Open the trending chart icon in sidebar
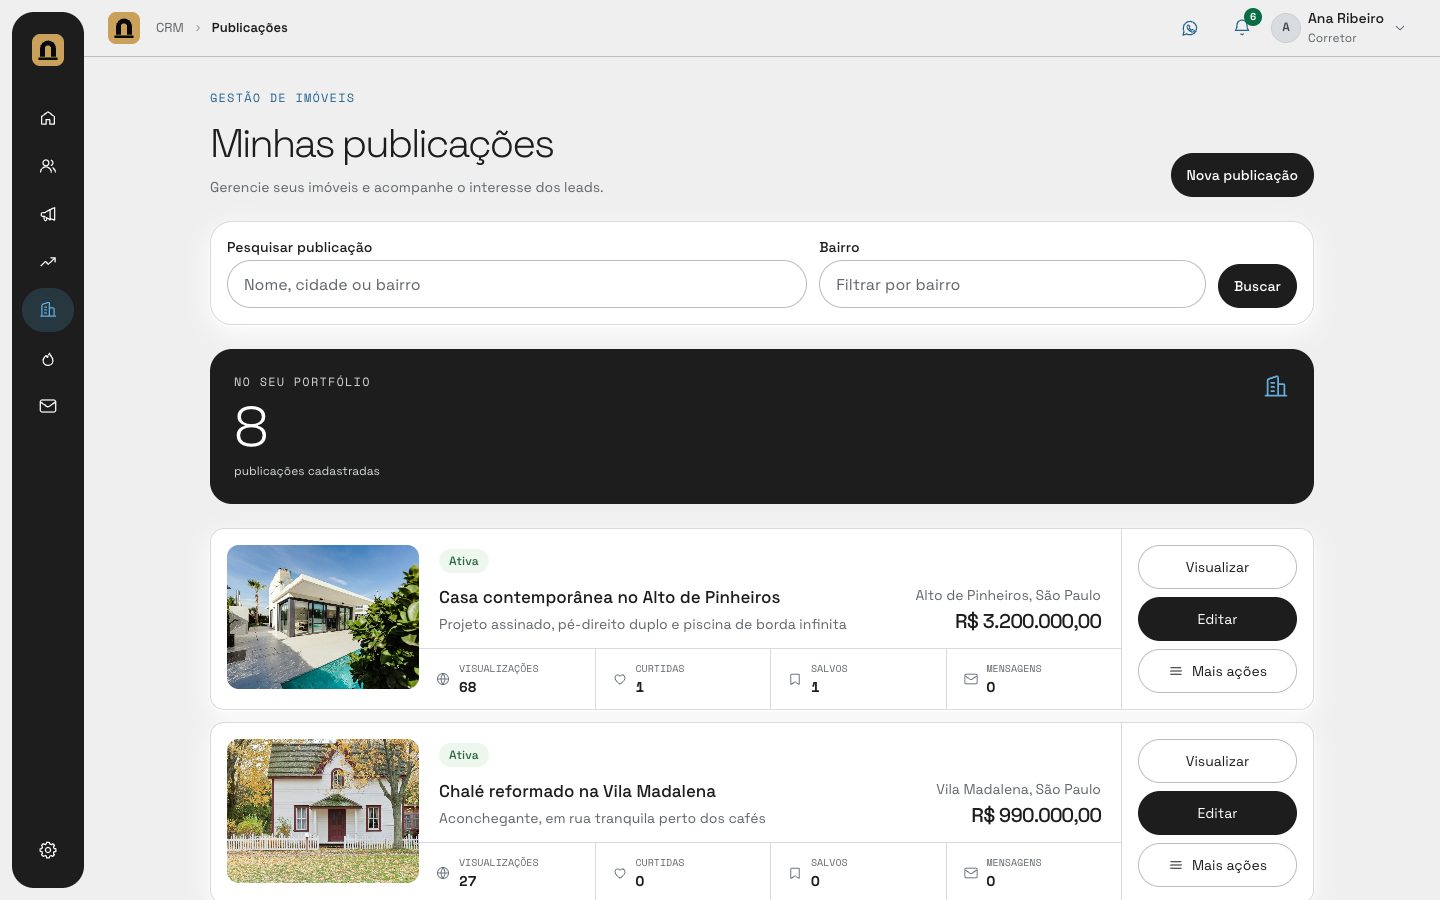1440x900 pixels. tap(48, 262)
